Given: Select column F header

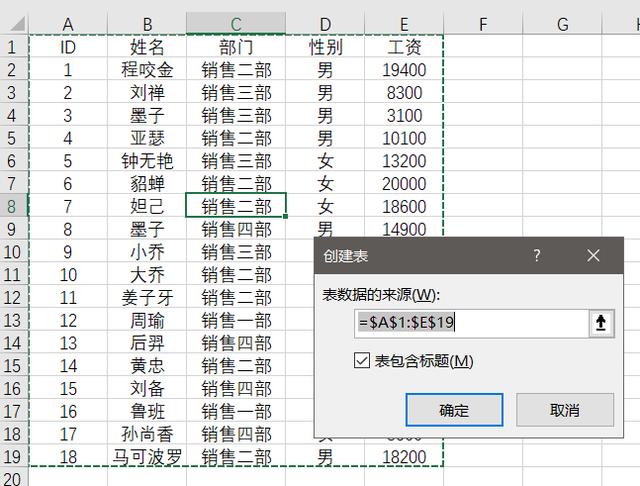Looking at the screenshot, I should coord(483,24).
